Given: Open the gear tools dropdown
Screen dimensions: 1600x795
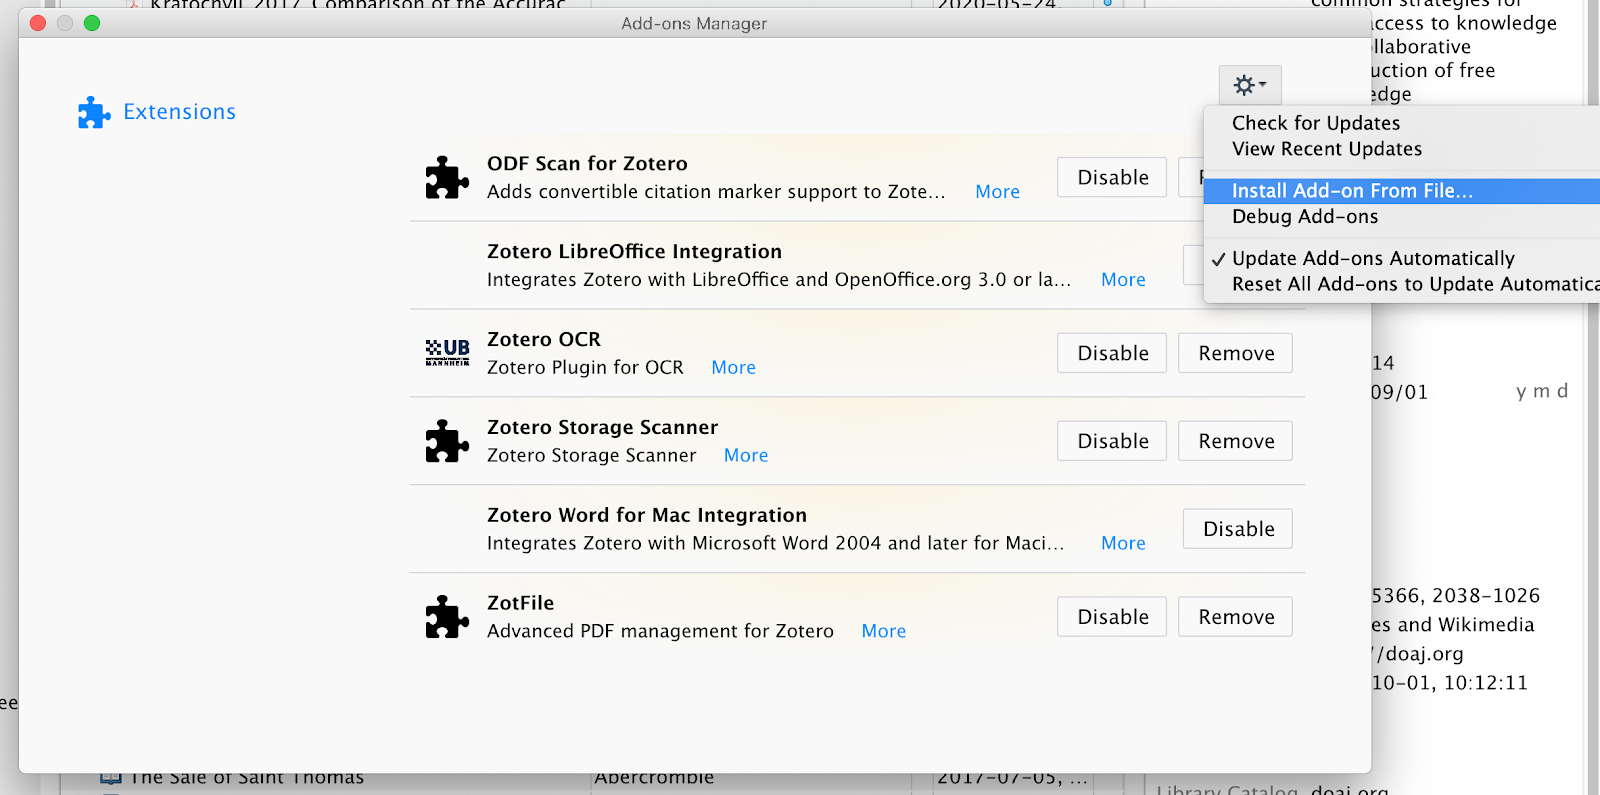Looking at the screenshot, I should click(x=1249, y=85).
